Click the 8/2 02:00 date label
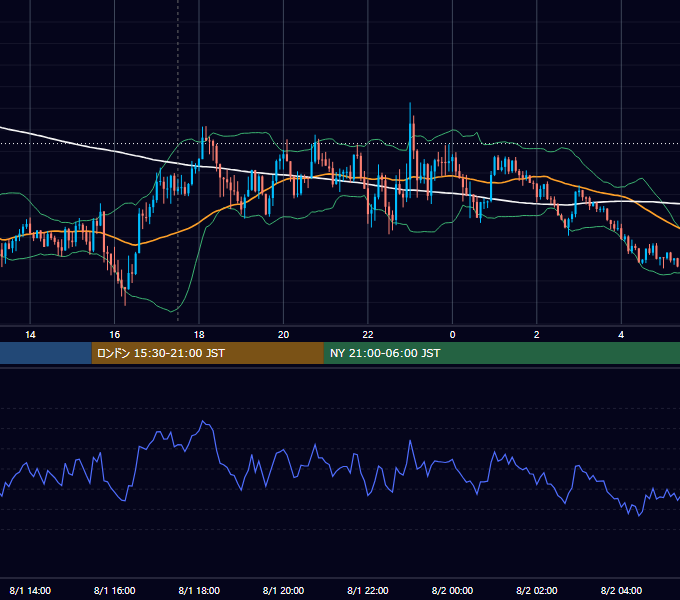The image size is (680, 600). (x=536, y=590)
